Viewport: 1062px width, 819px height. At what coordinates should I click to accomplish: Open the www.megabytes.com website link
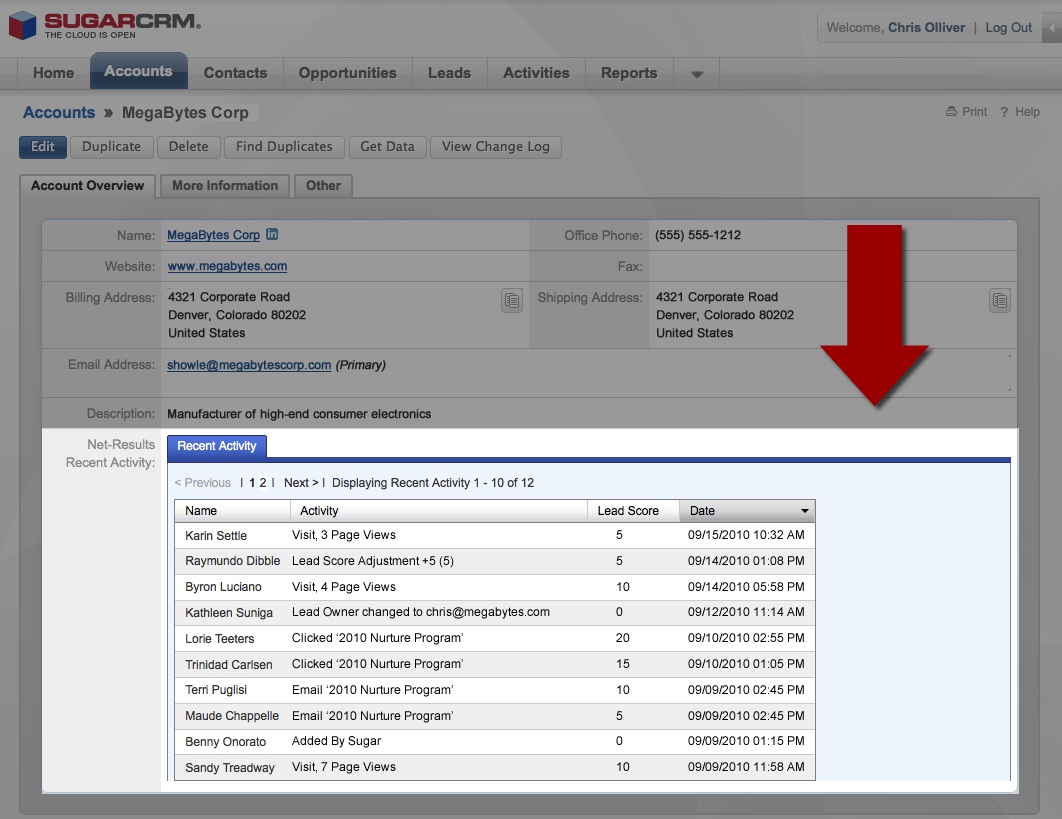[x=227, y=266]
